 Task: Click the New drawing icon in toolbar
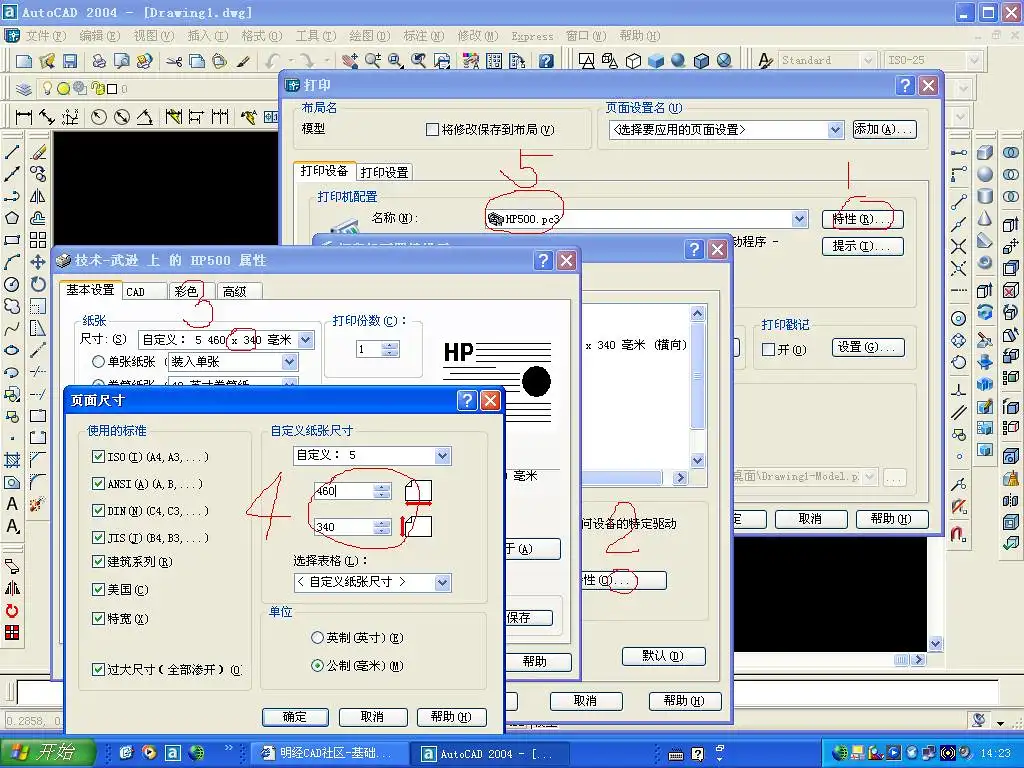(24, 61)
